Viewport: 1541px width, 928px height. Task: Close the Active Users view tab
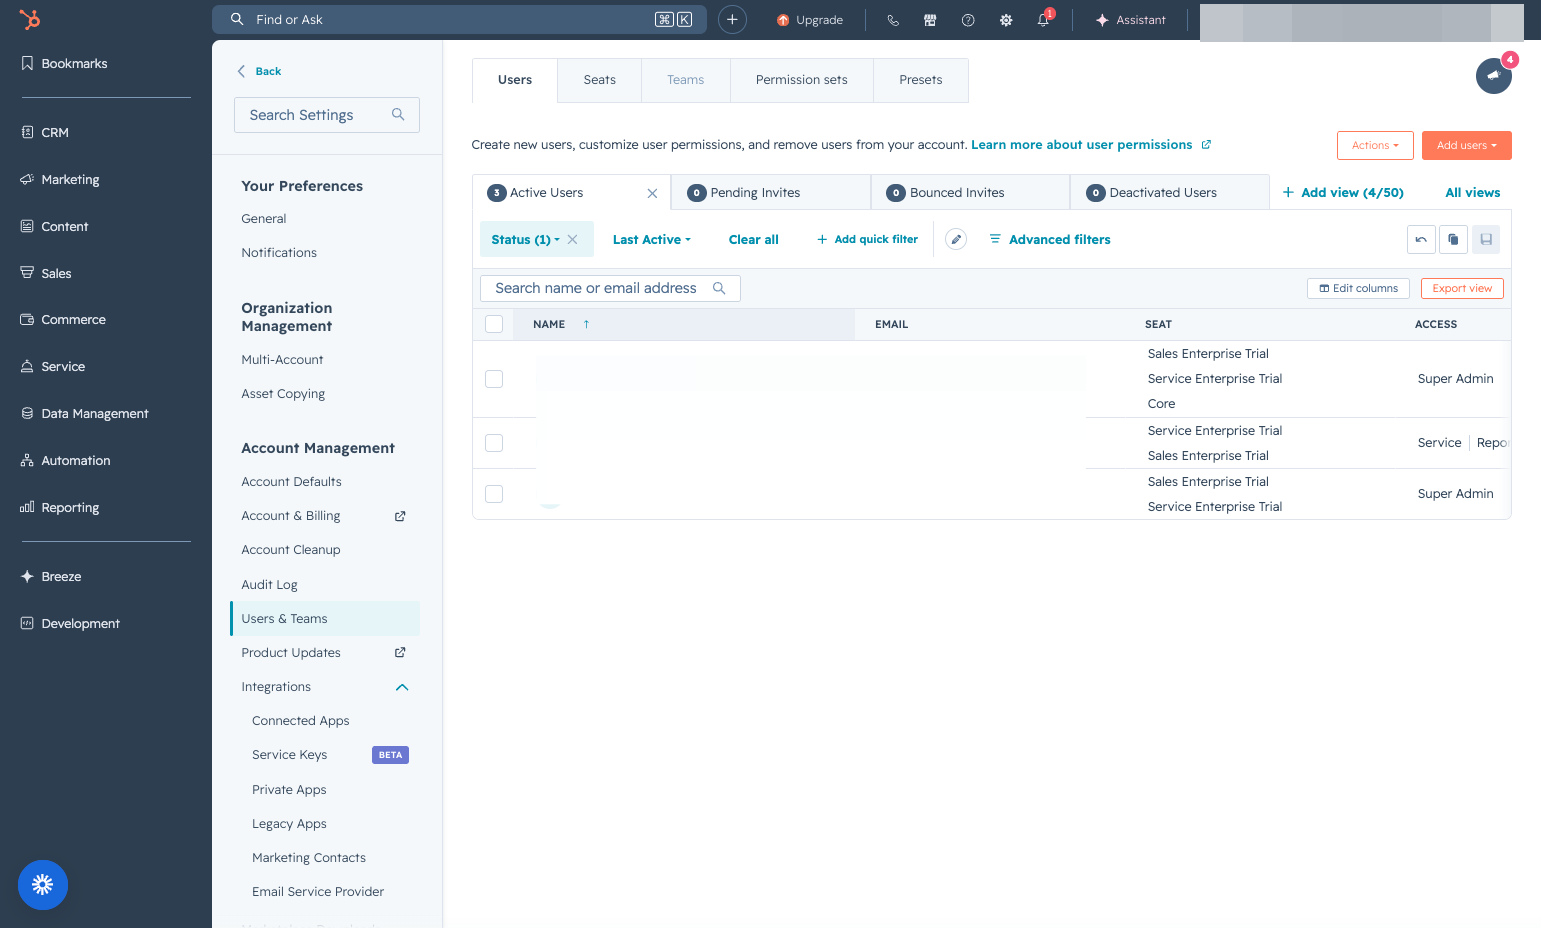652,193
